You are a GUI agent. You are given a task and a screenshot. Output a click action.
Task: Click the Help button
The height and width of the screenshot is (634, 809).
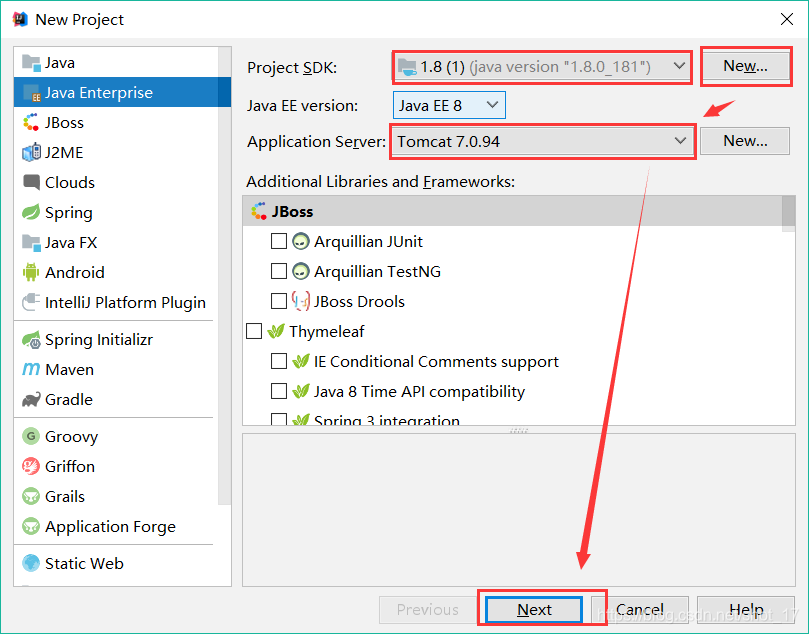pyautogui.click(x=746, y=610)
